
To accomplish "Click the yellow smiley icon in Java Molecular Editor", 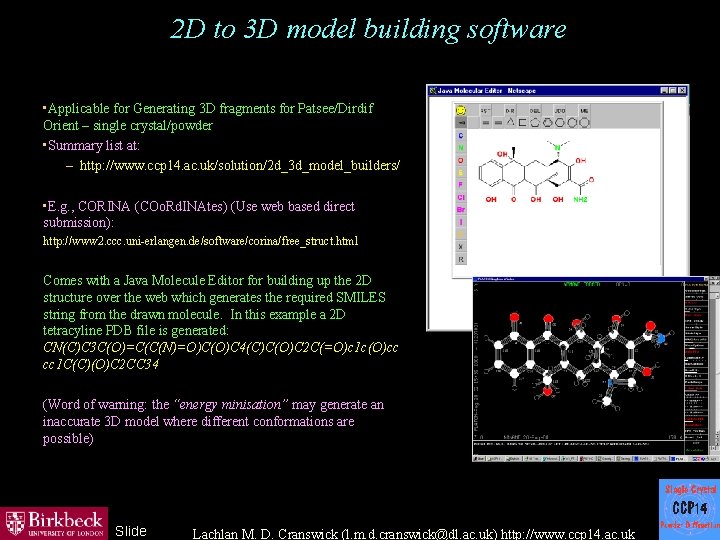I will coord(461,110).
